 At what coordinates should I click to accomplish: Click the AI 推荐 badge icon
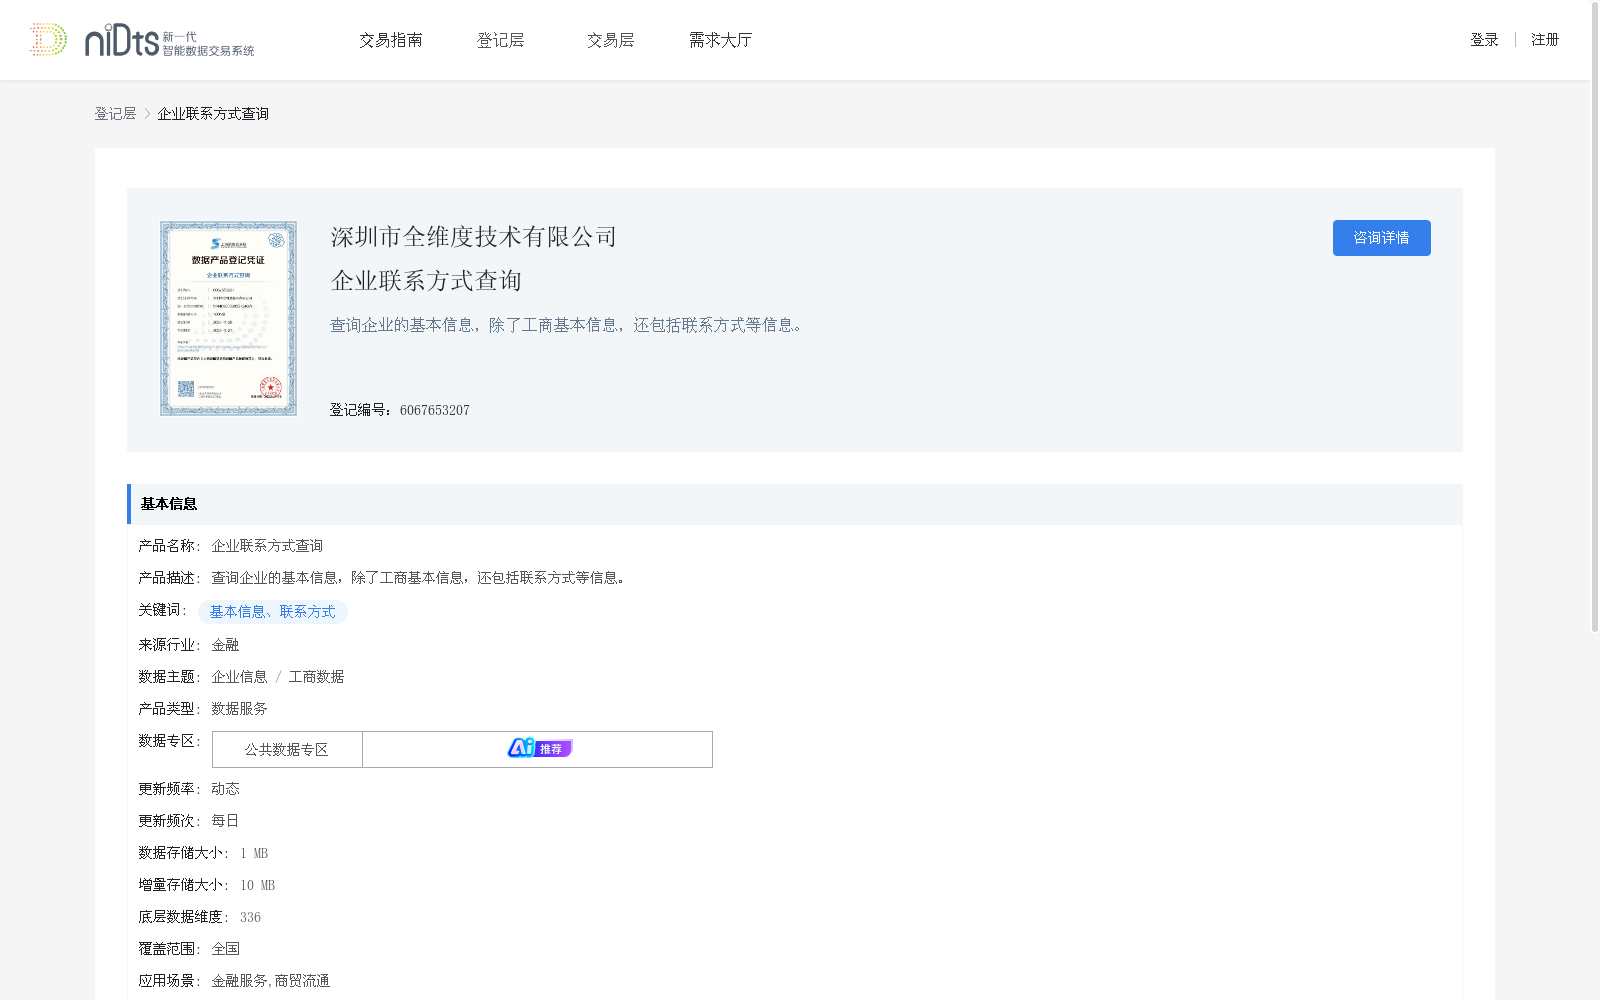pyautogui.click(x=539, y=748)
